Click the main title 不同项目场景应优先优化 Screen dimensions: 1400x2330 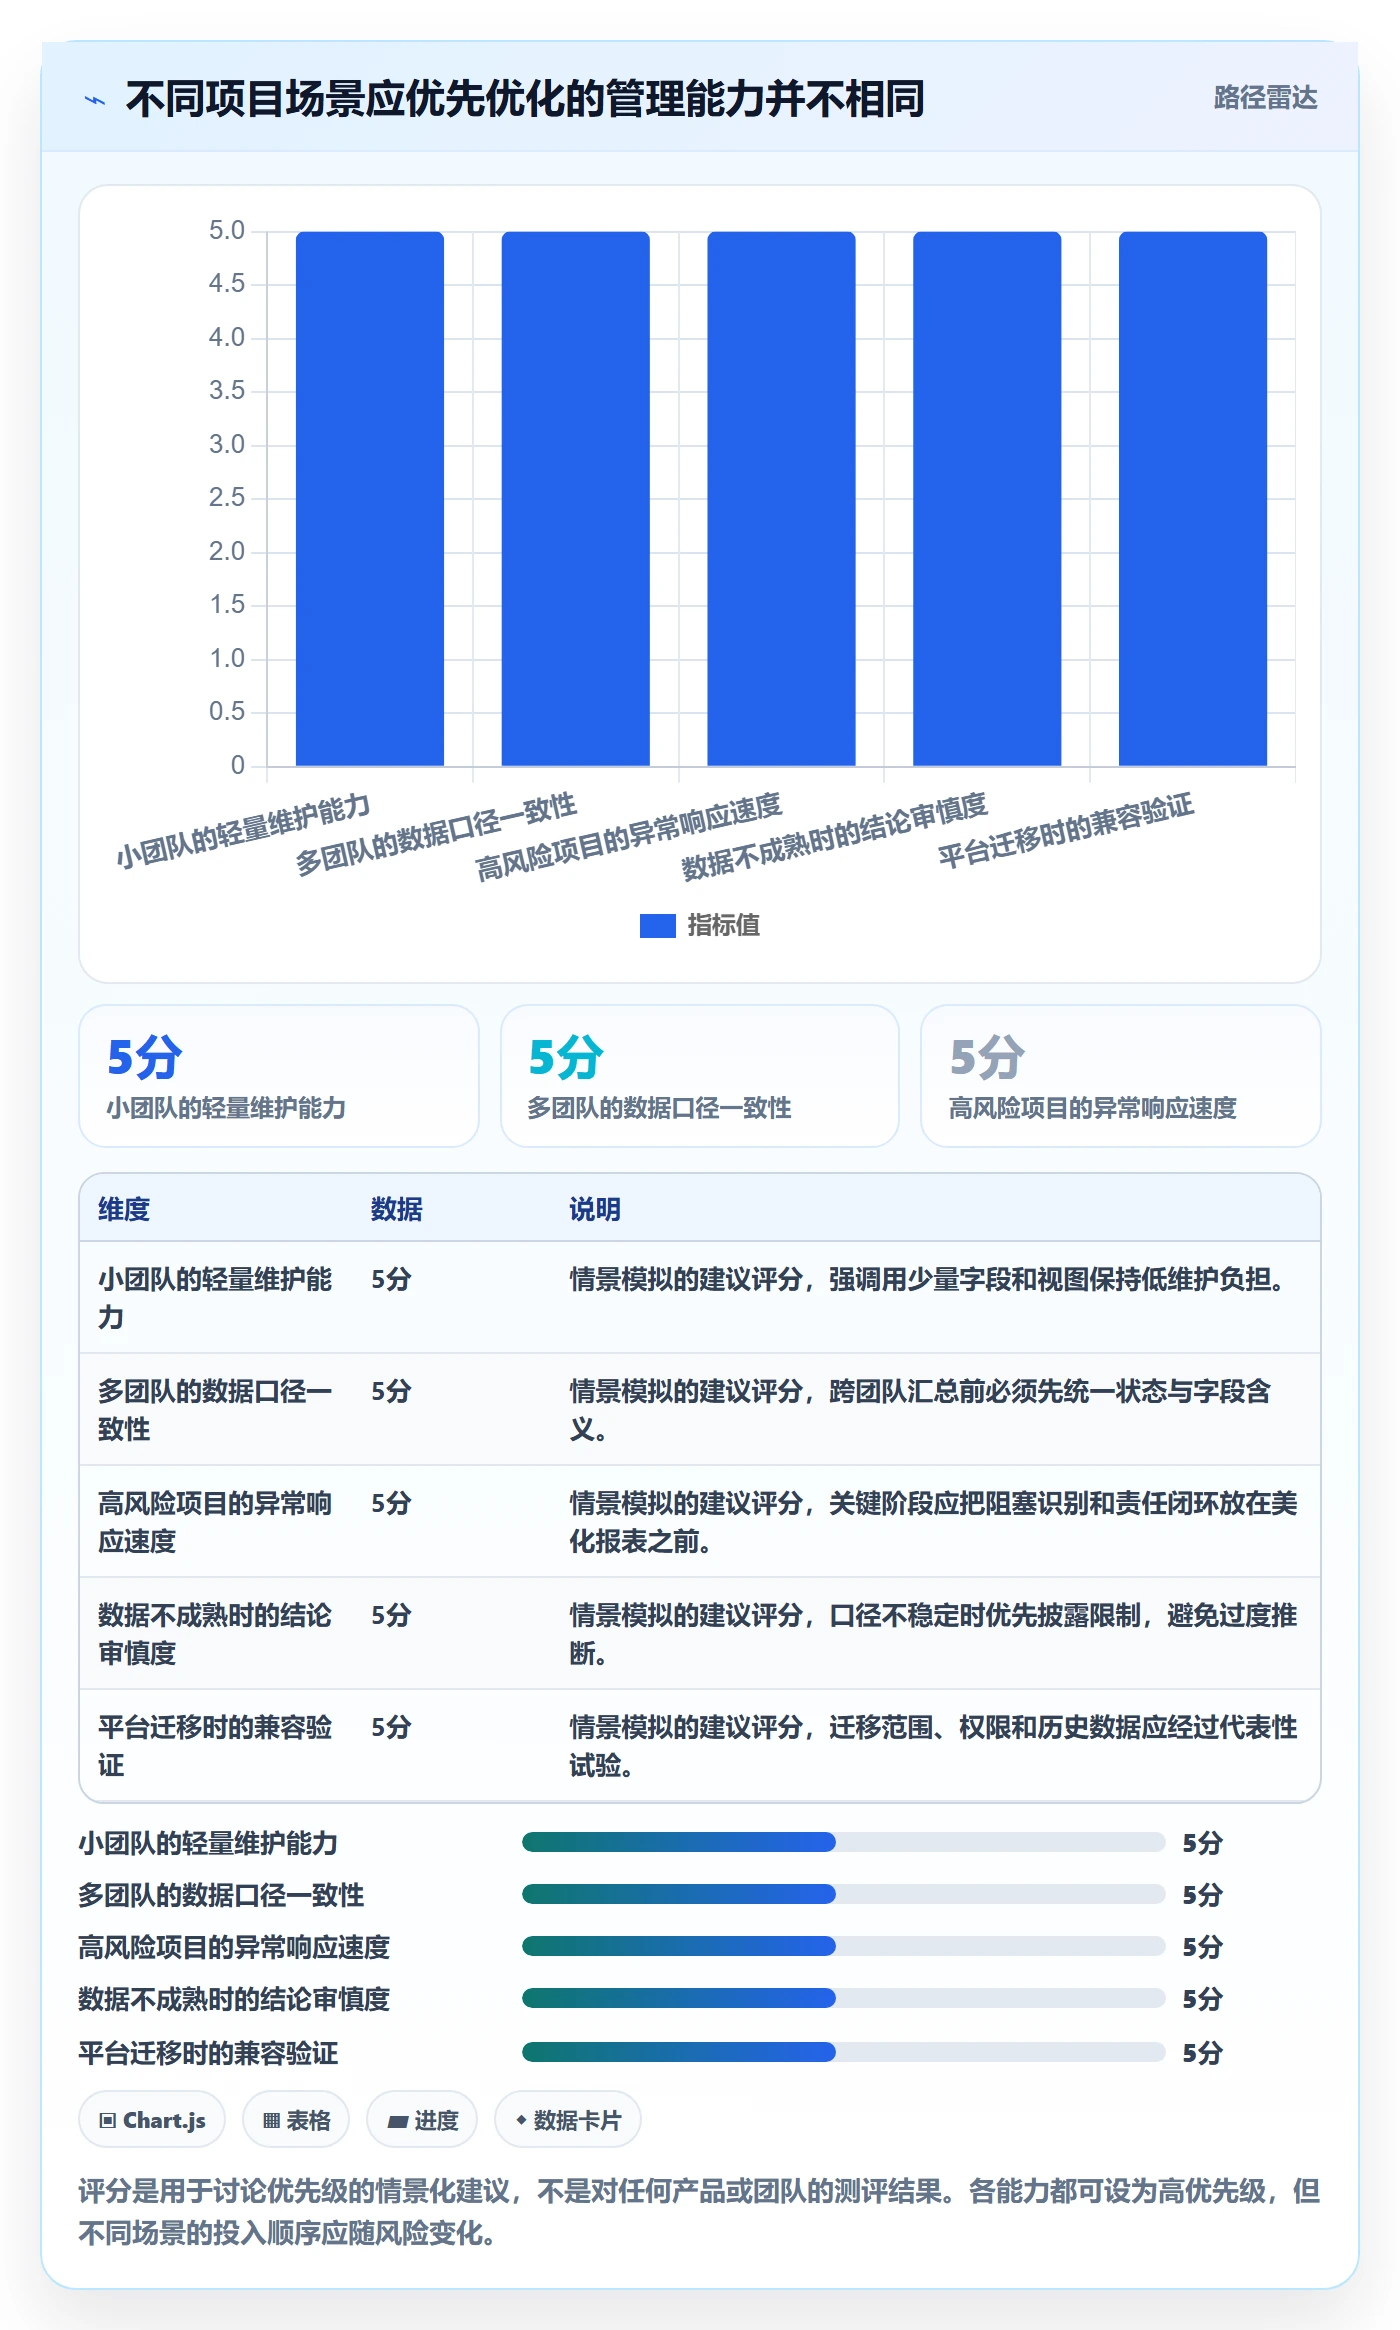coord(525,99)
